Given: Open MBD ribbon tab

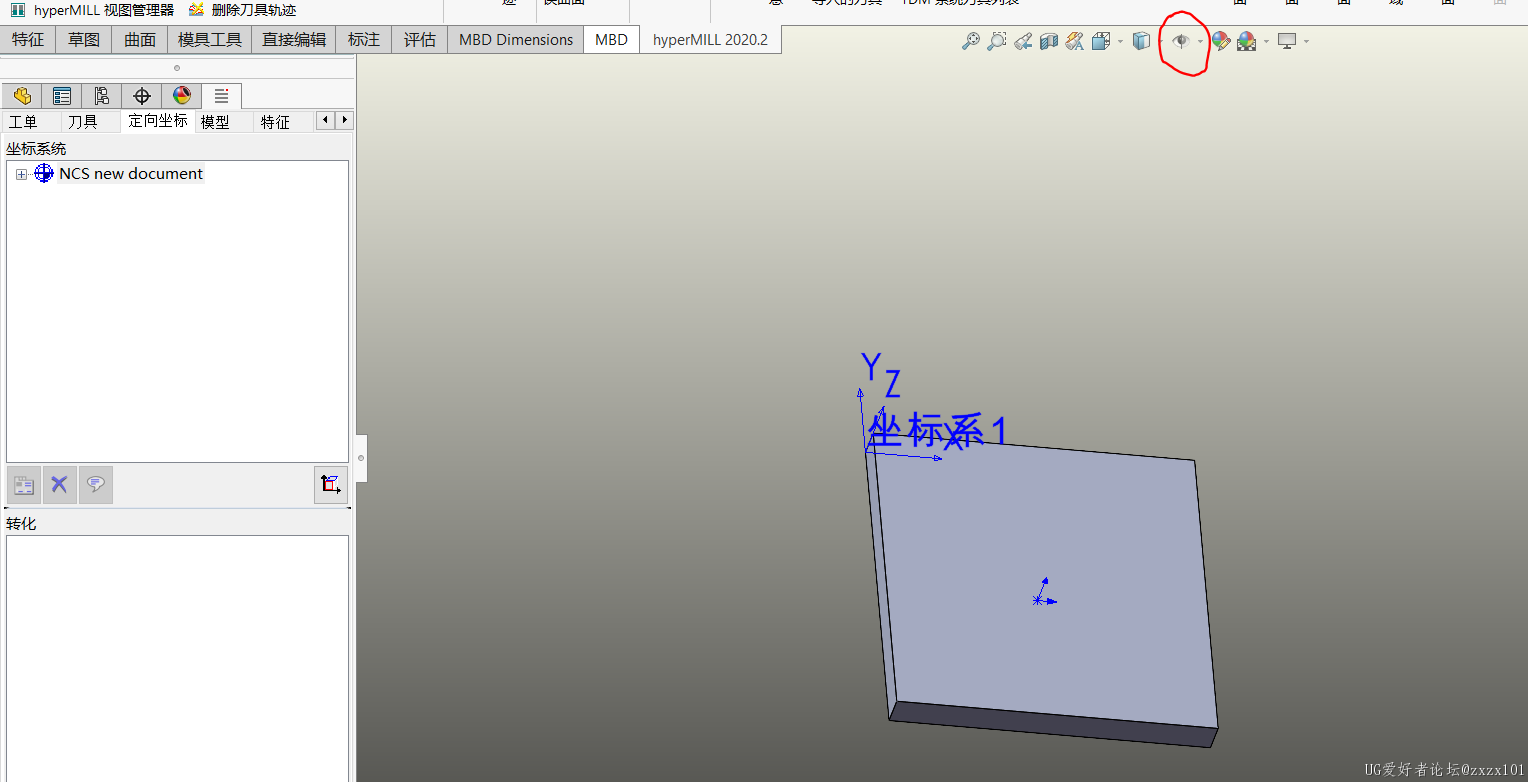Looking at the screenshot, I should (x=611, y=40).
